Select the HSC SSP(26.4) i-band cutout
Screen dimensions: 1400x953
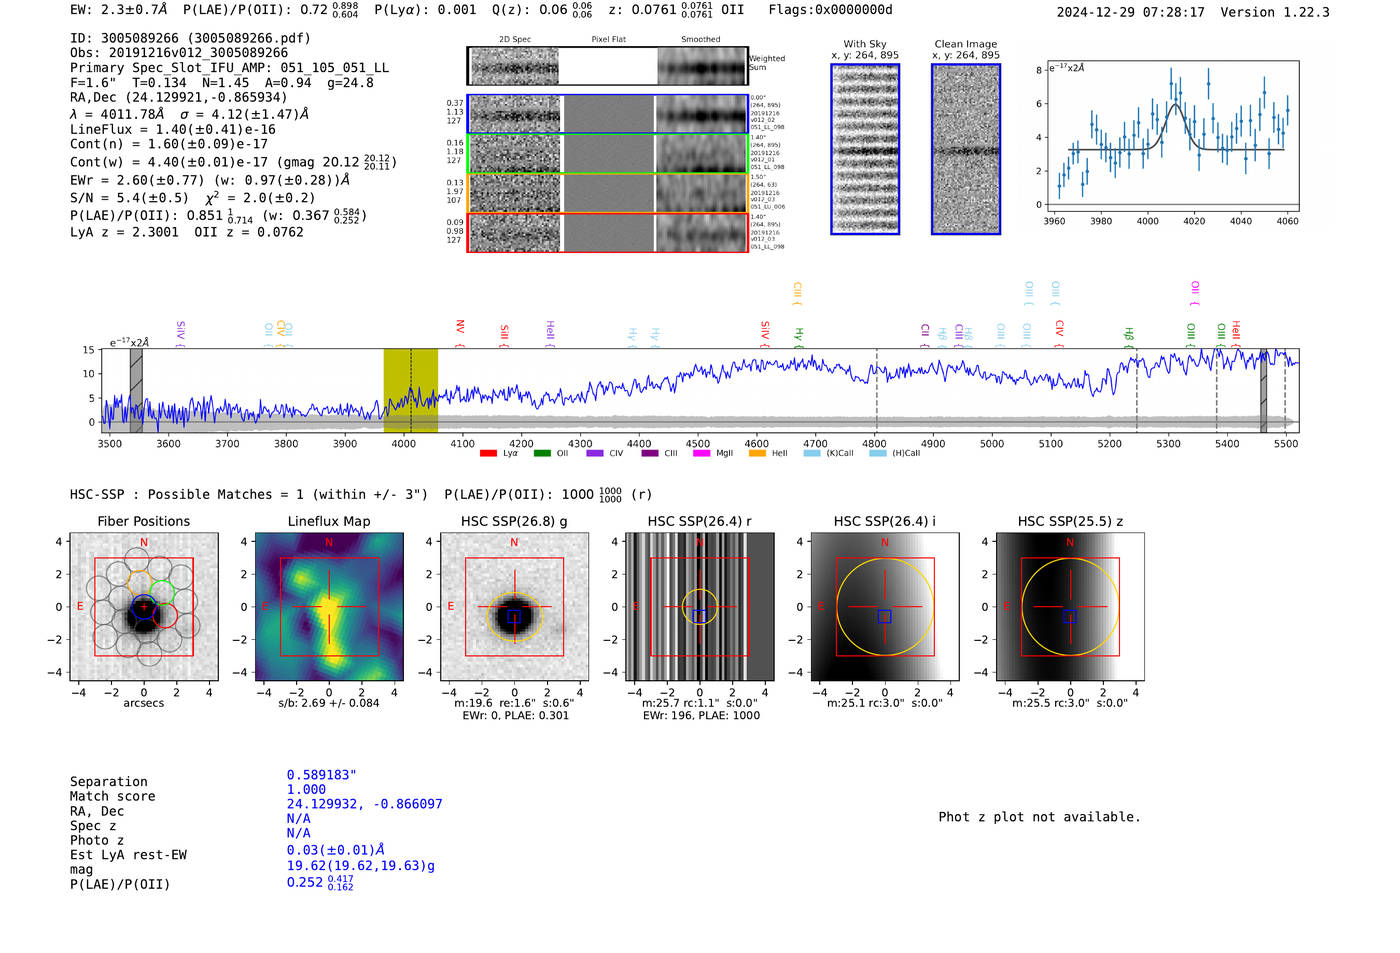click(885, 607)
